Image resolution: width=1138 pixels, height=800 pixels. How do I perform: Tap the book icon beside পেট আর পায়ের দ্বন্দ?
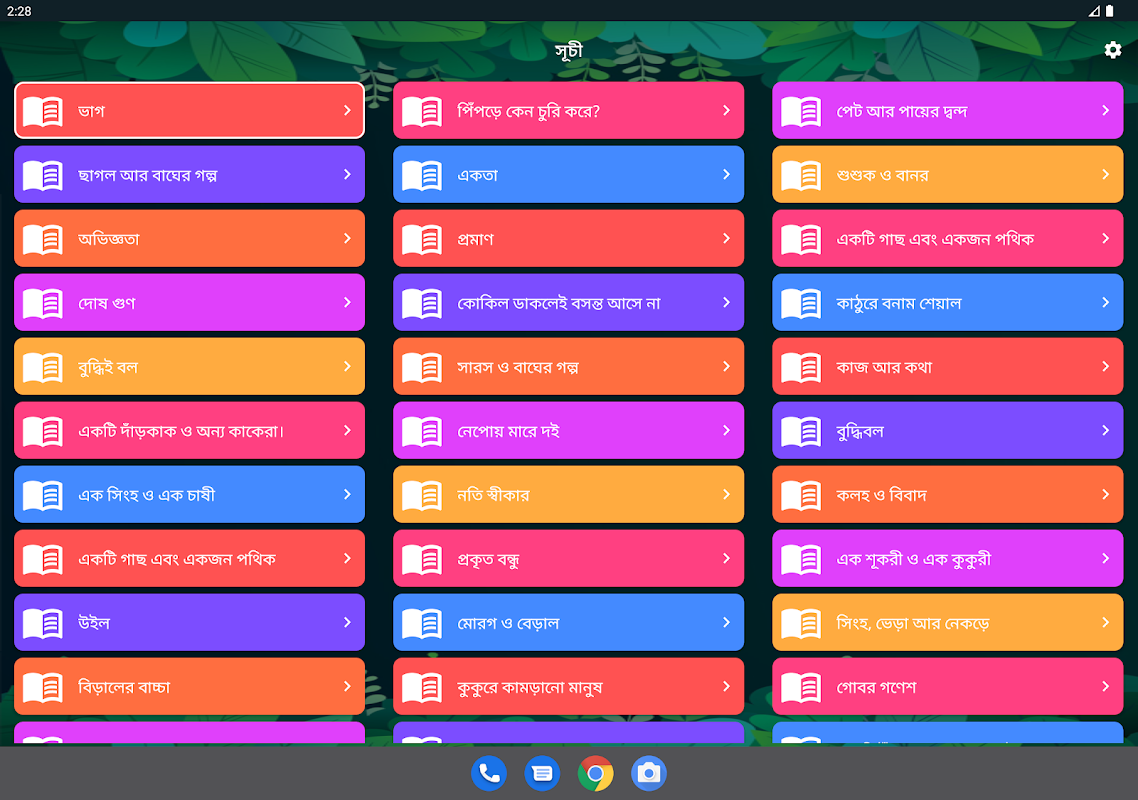801,111
